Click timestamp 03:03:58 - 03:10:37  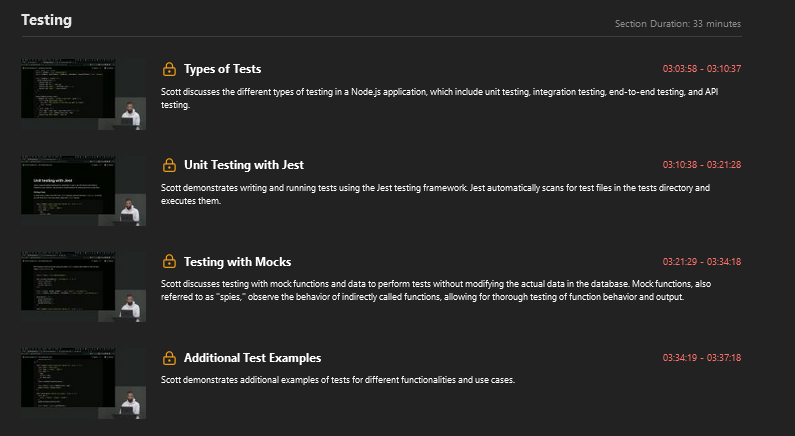pos(702,69)
